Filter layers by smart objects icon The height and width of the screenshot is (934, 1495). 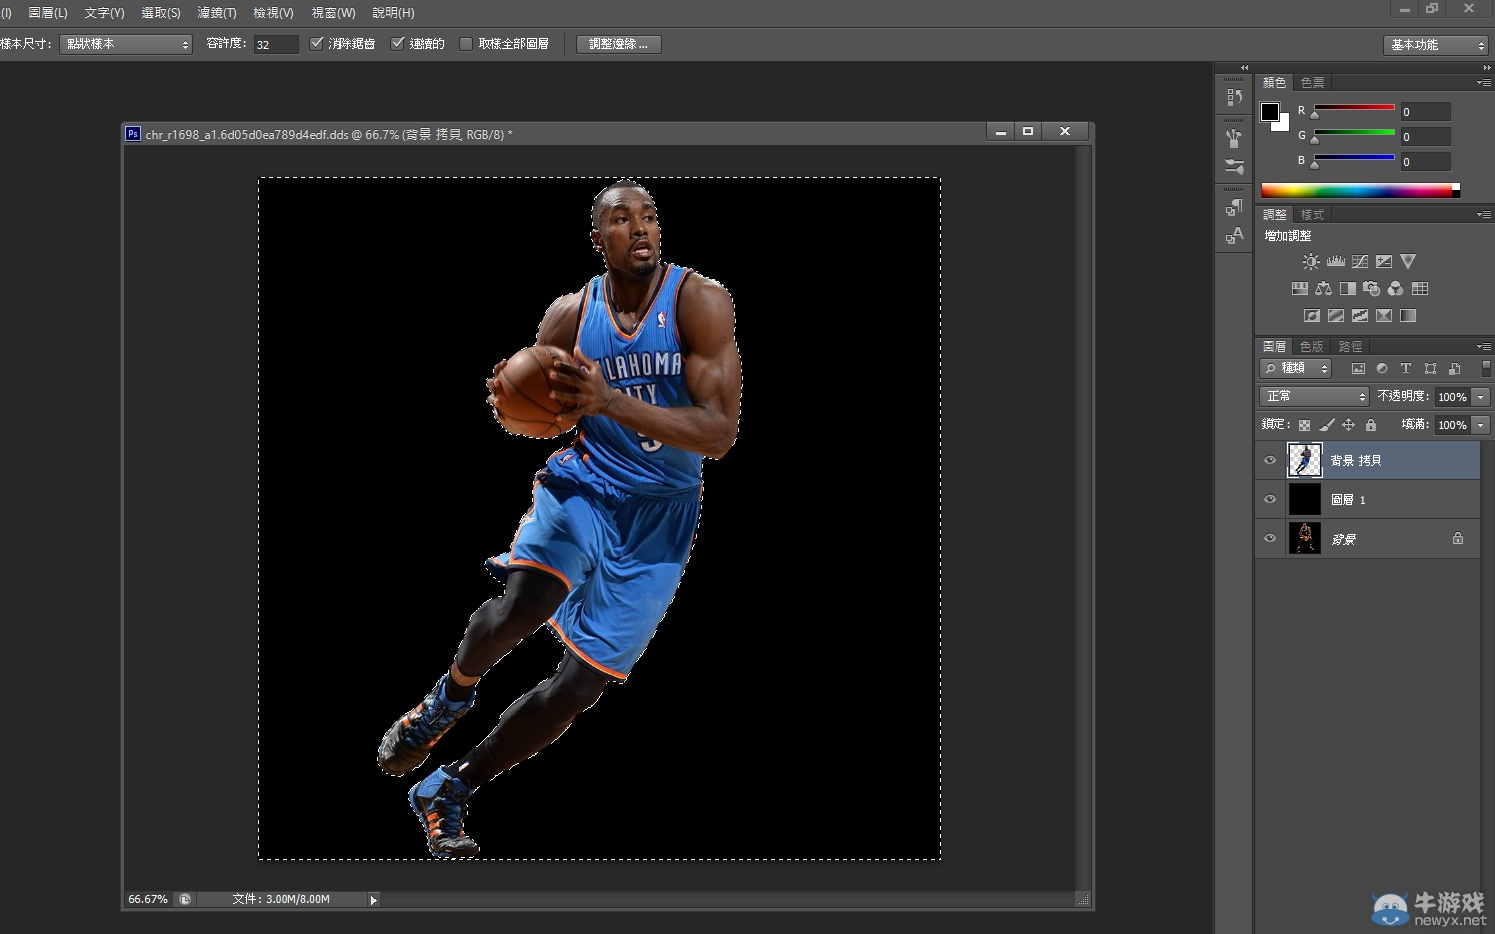pyautogui.click(x=1454, y=368)
